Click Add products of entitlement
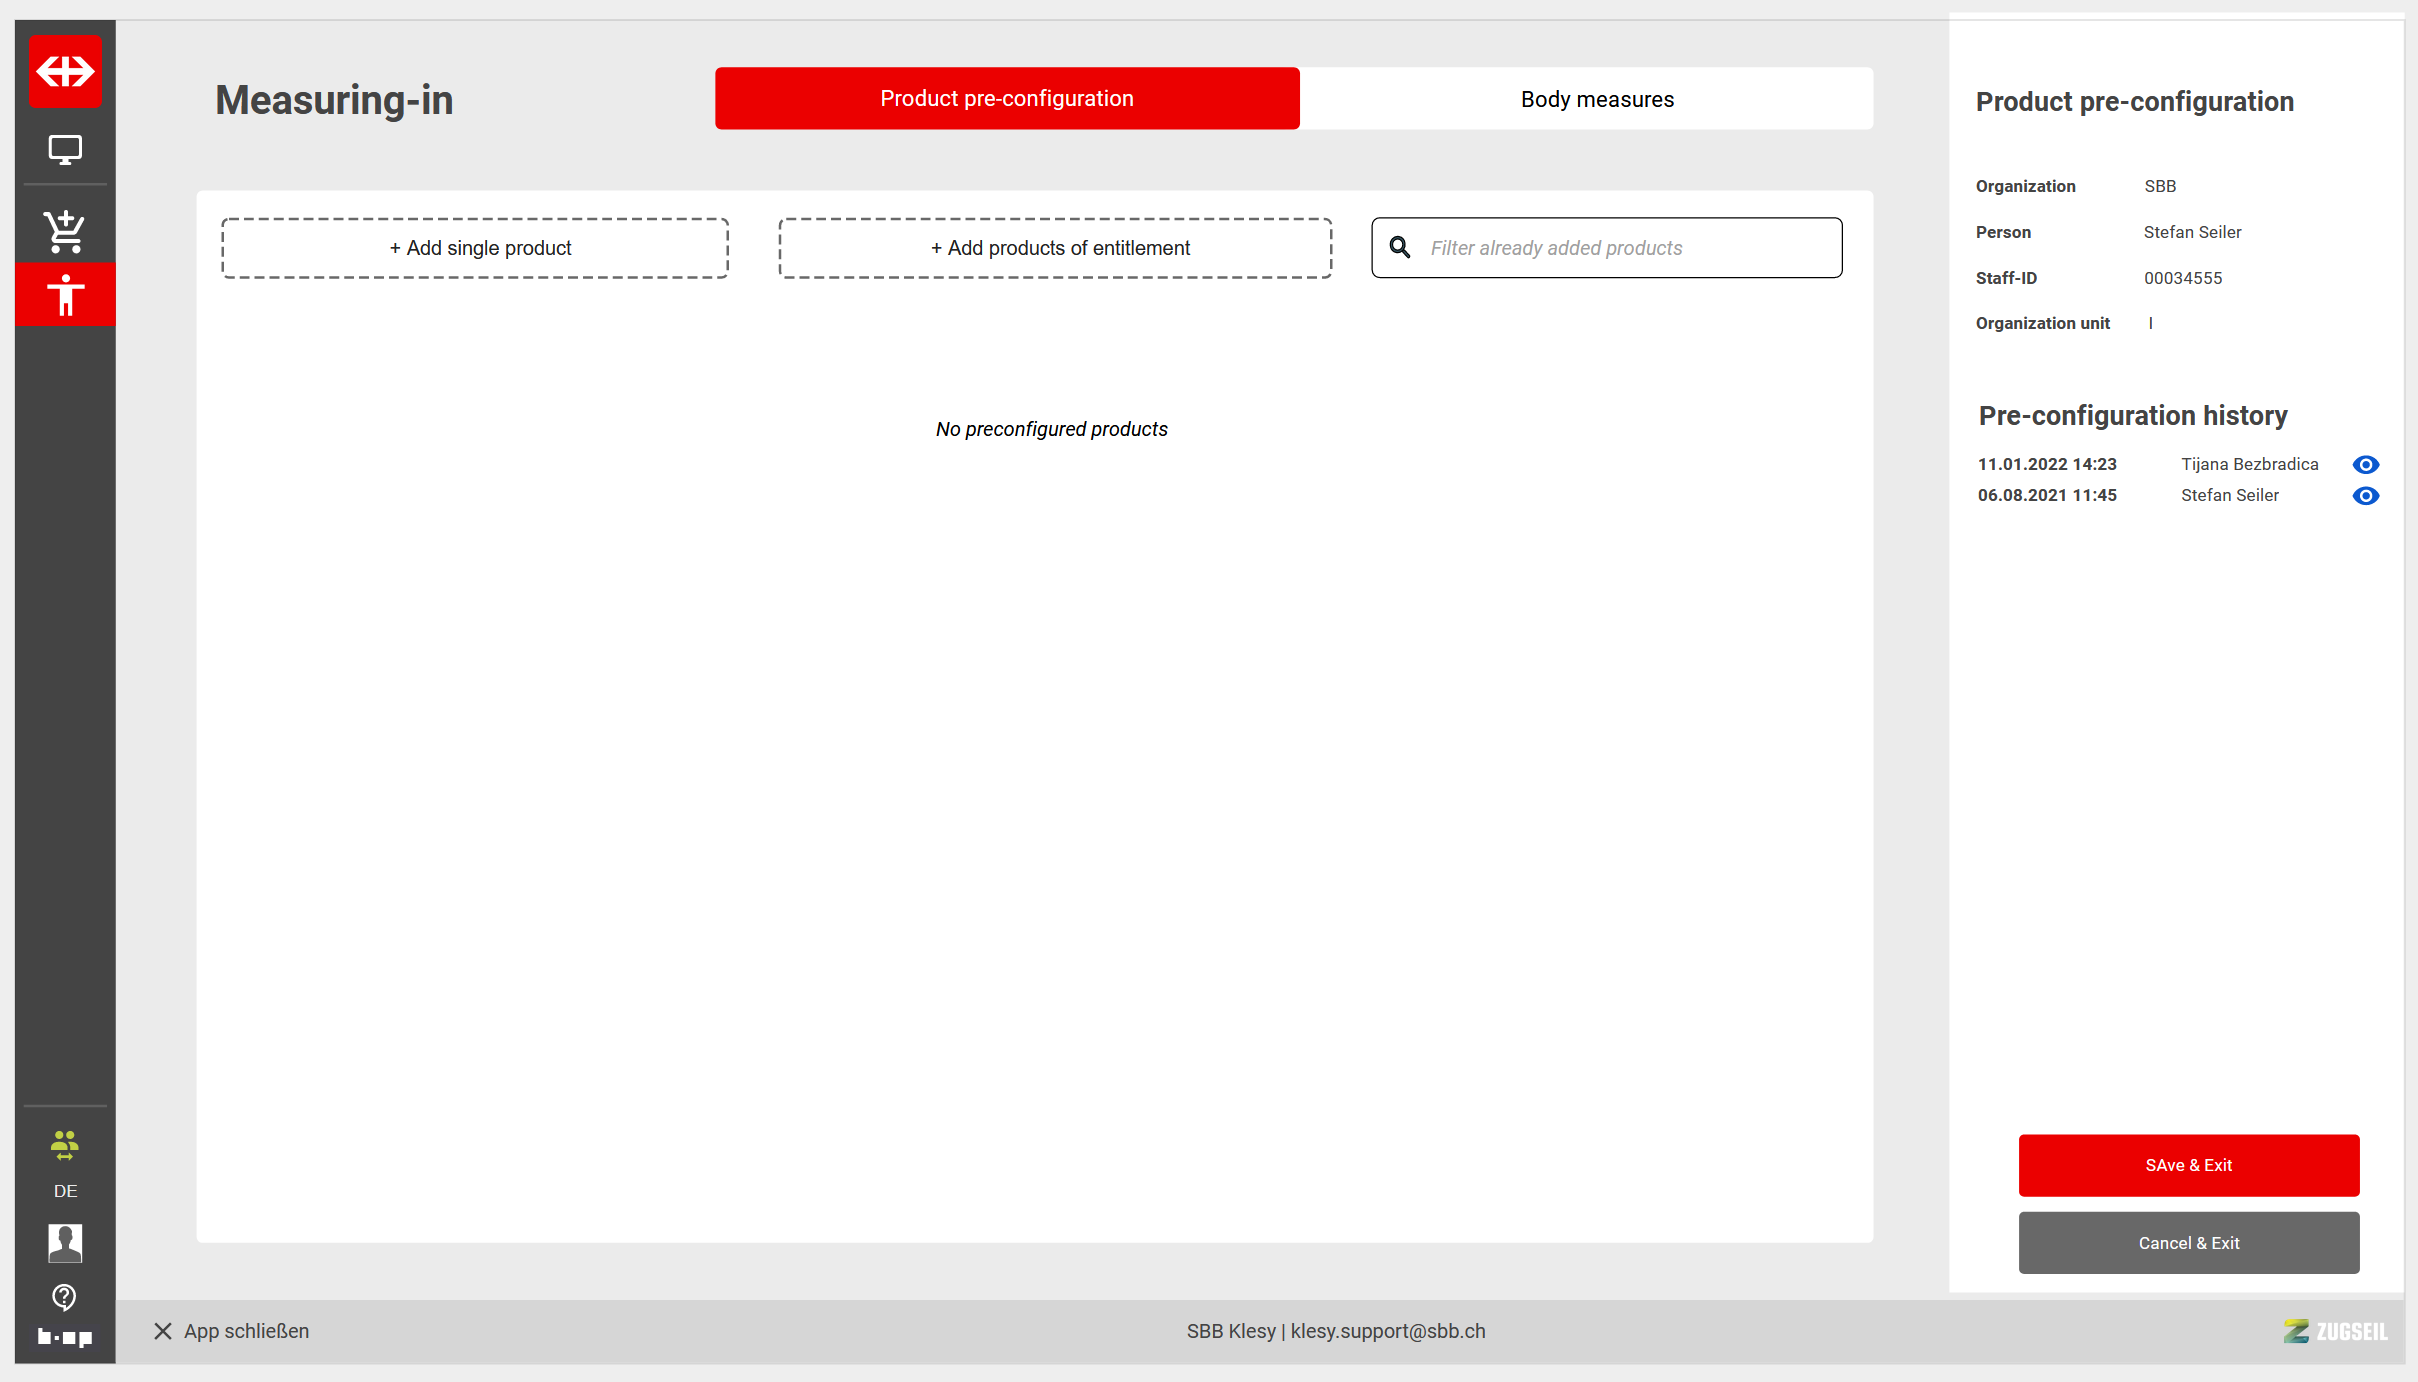Screen dimensions: 2418x1382 point(1055,248)
